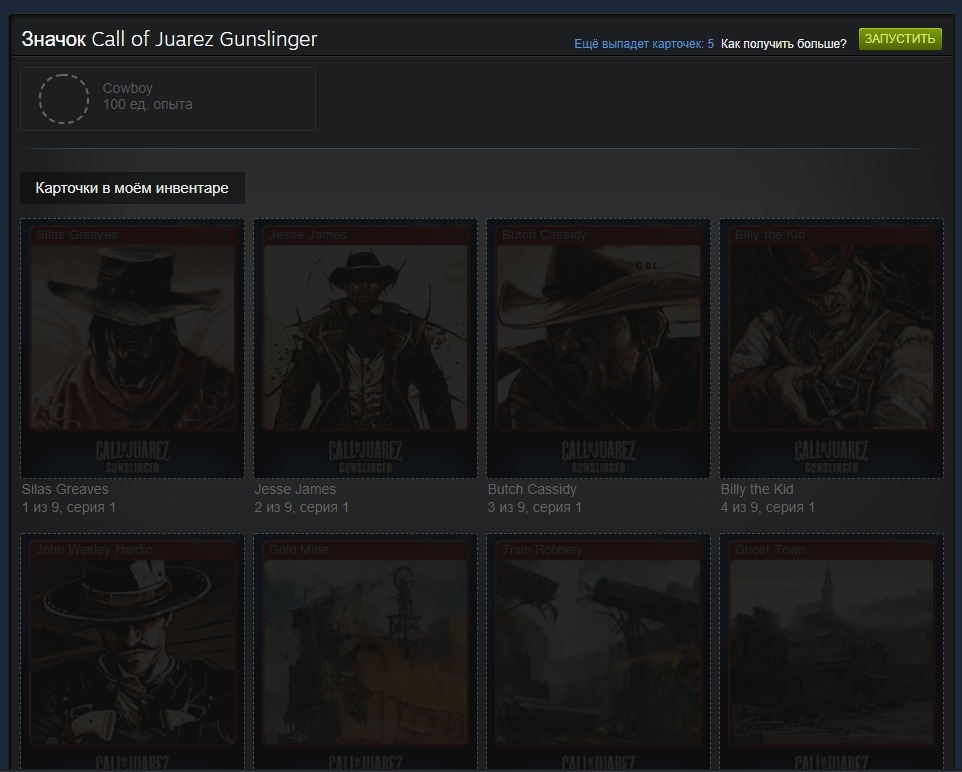Click '1 из 9, серия 1' text

coord(69,508)
